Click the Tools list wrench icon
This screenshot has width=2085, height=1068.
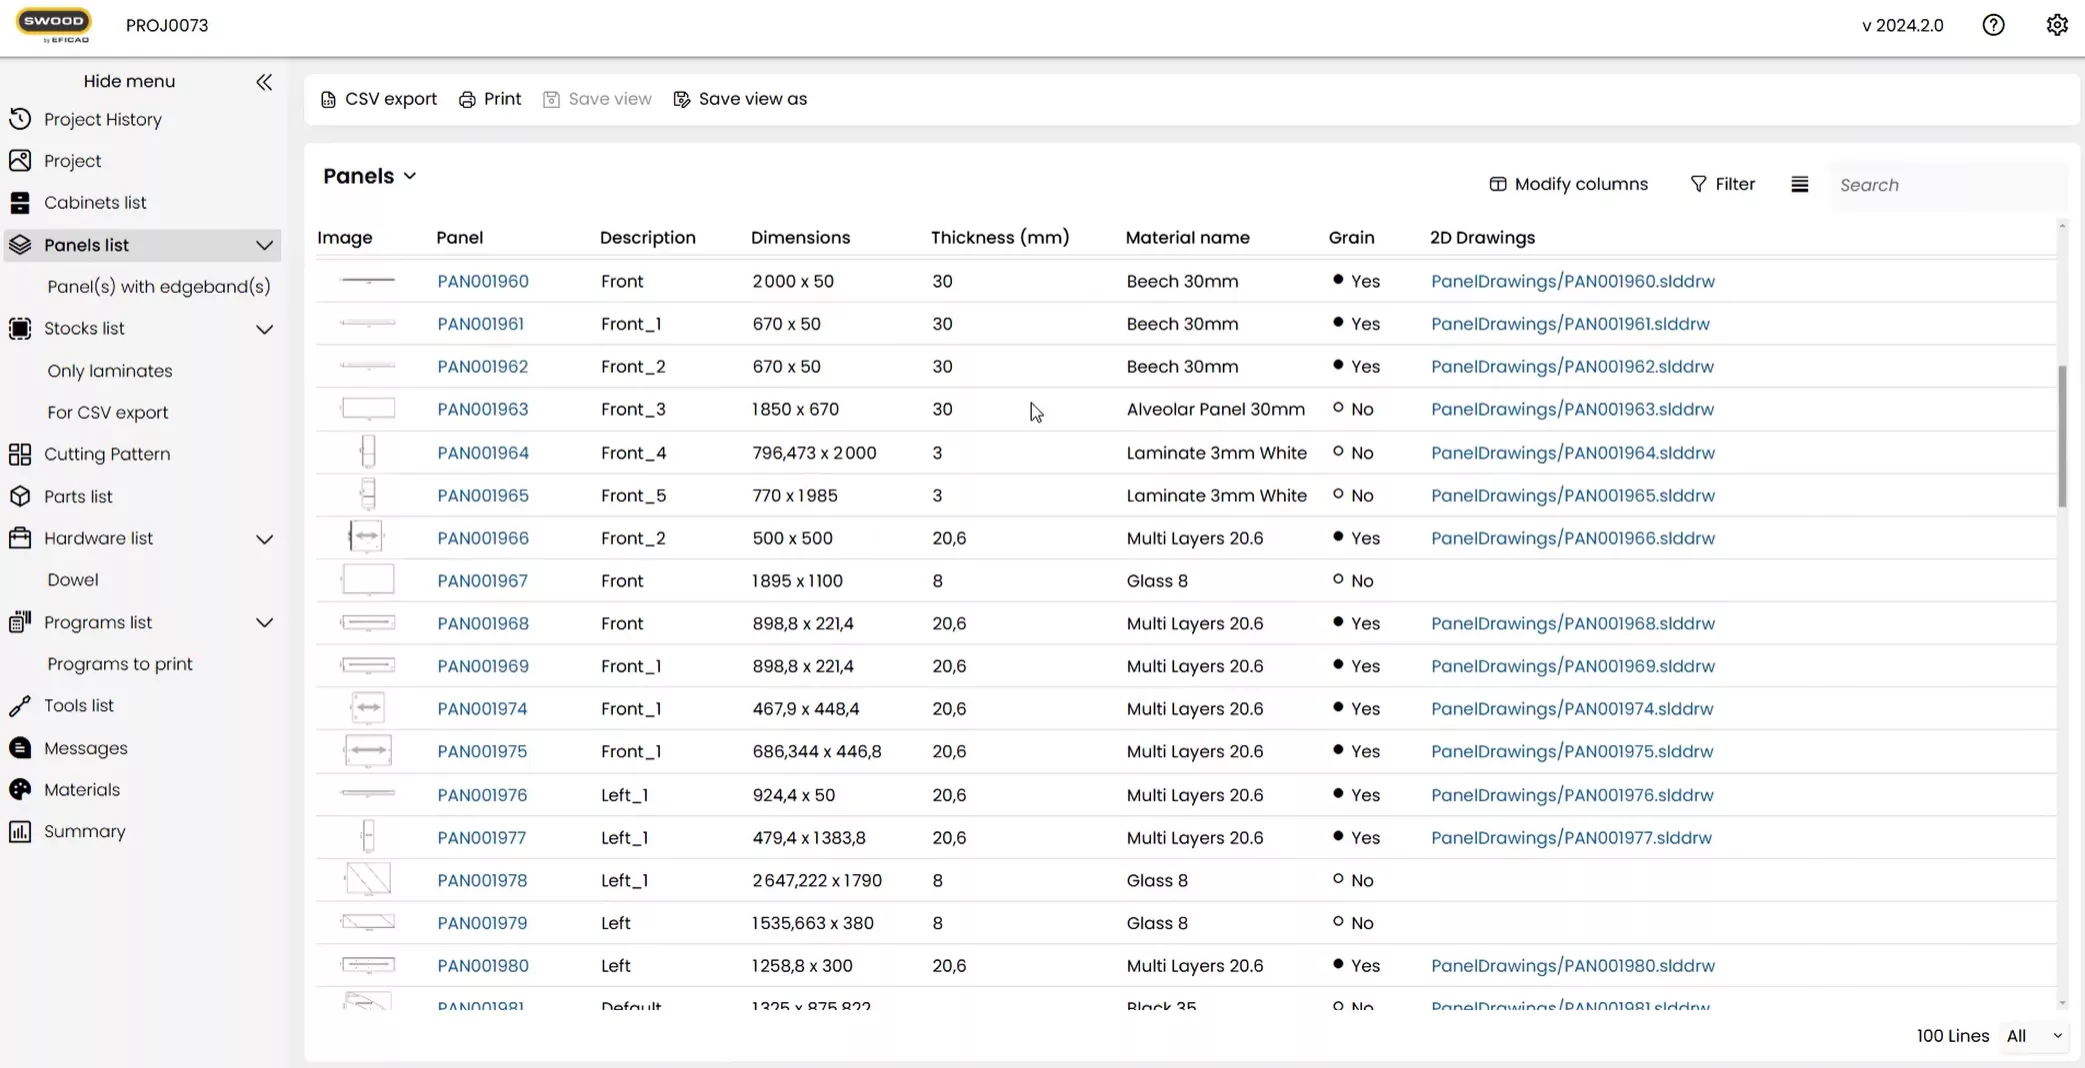click(x=20, y=706)
